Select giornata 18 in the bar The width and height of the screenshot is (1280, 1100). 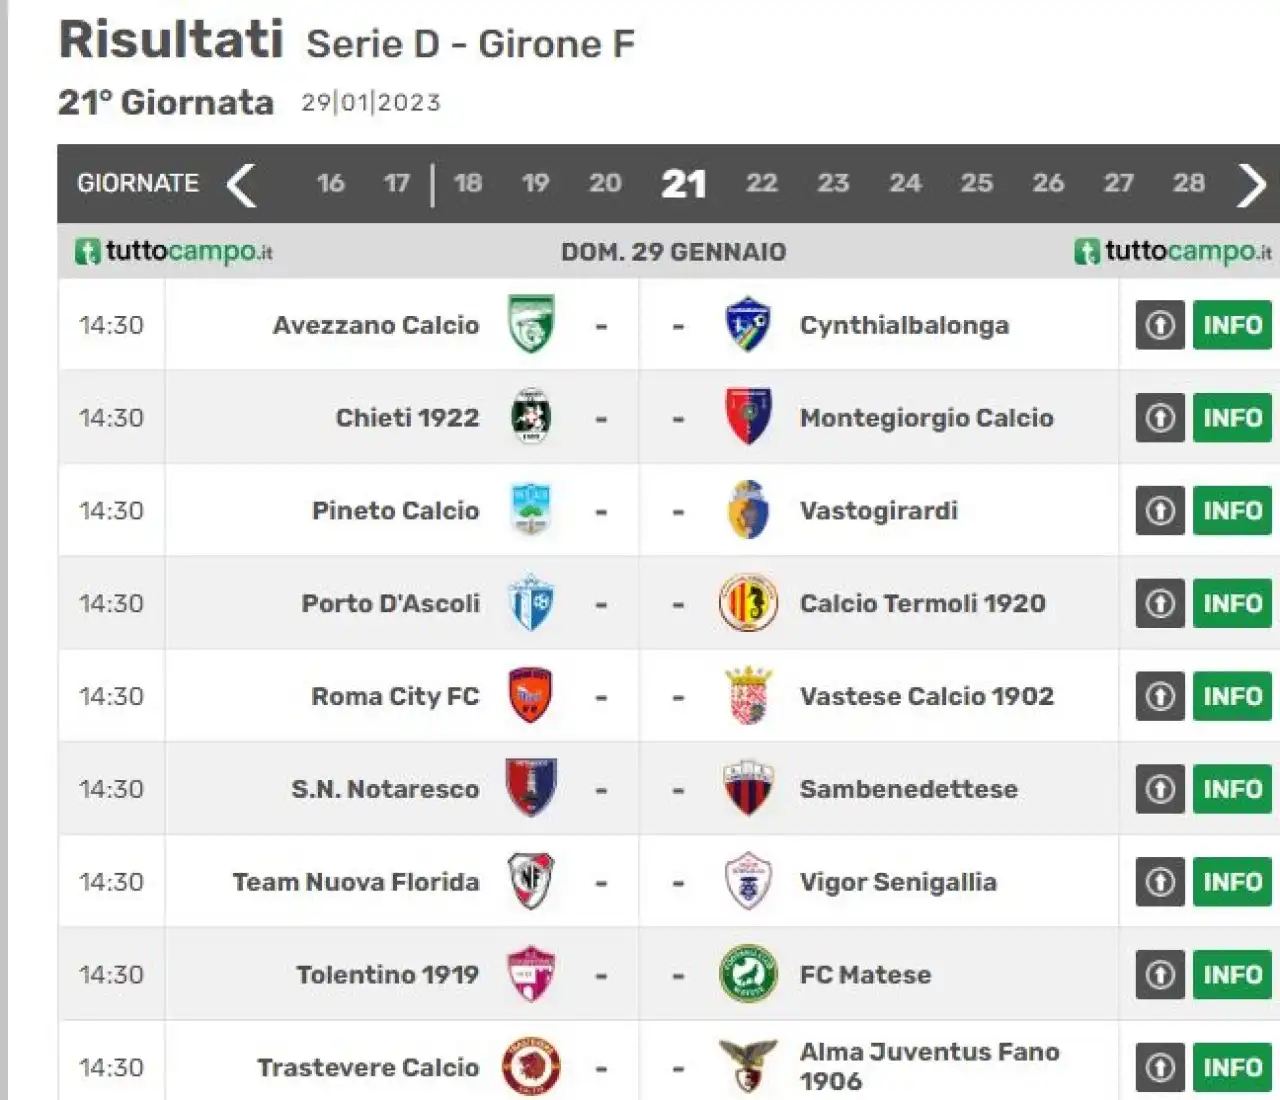[x=467, y=183]
